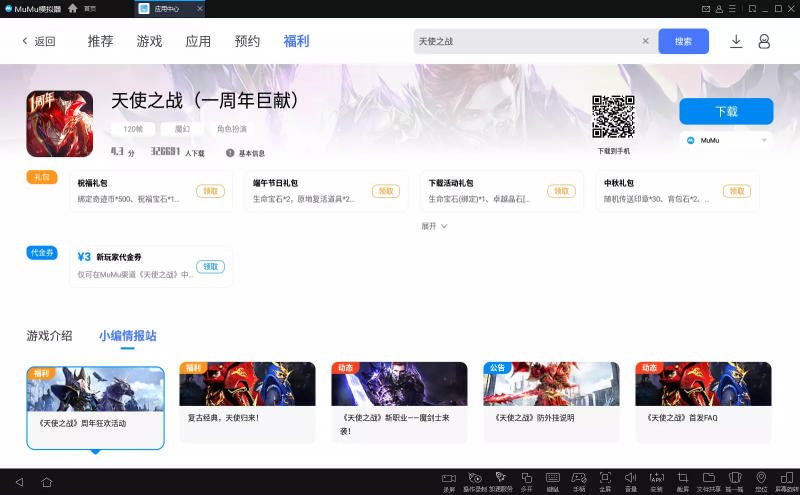
Task: Switch to the 推荐 tab
Action: click(x=101, y=41)
